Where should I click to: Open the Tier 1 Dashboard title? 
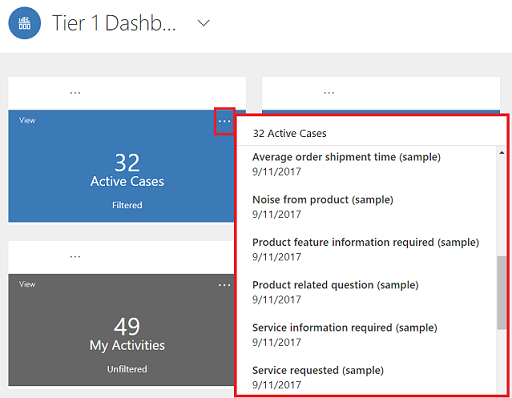[x=114, y=23]
